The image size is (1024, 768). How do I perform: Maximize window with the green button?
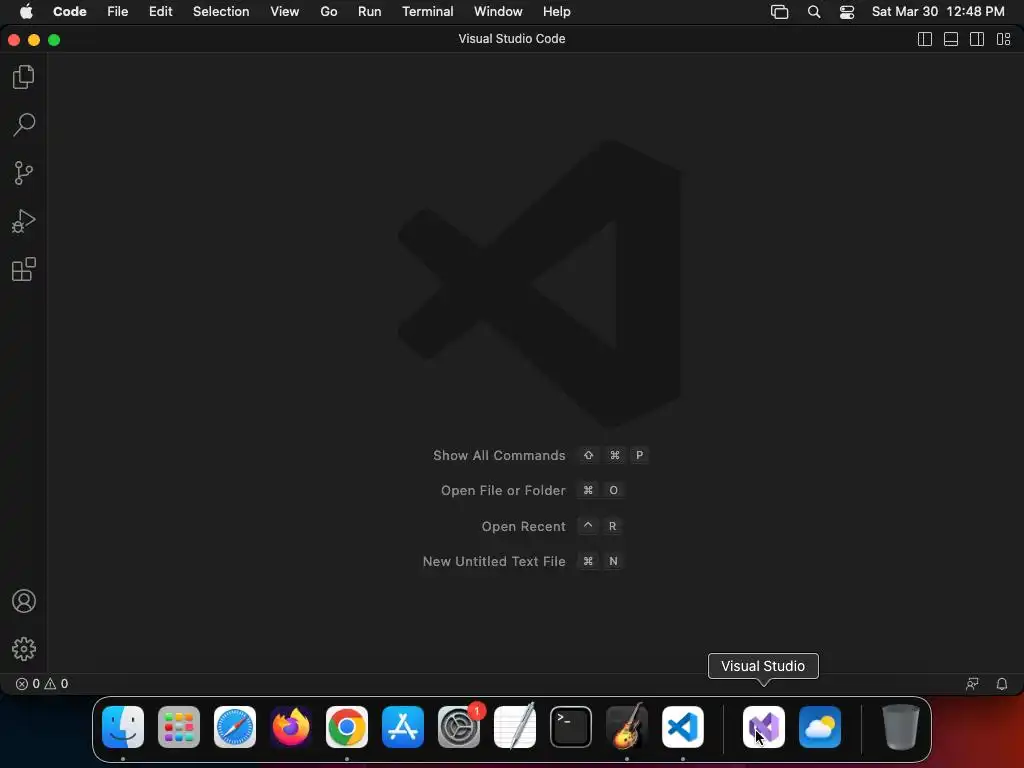pyautogui.click(x=54, y=40)
